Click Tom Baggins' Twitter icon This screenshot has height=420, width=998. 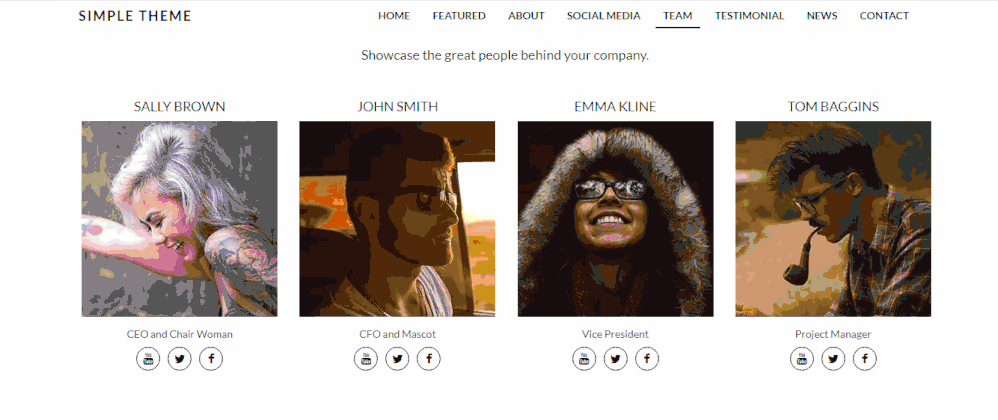[833, 359]
